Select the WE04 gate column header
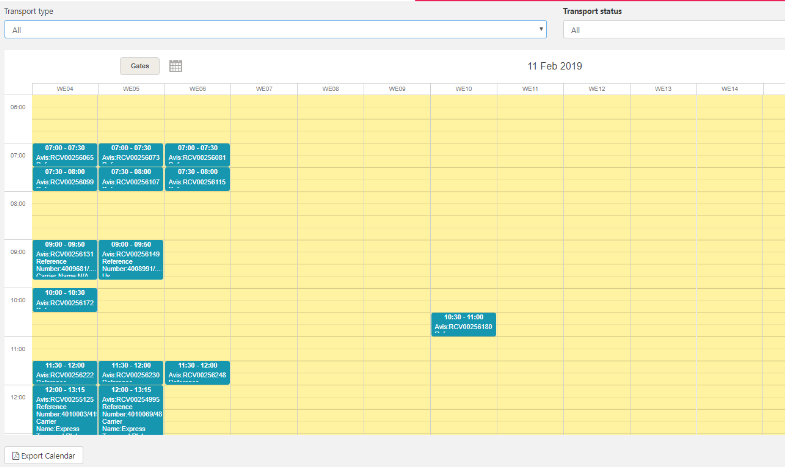Image resolution: width=785 pixels, height=467 pixels. tap(64, 89)
